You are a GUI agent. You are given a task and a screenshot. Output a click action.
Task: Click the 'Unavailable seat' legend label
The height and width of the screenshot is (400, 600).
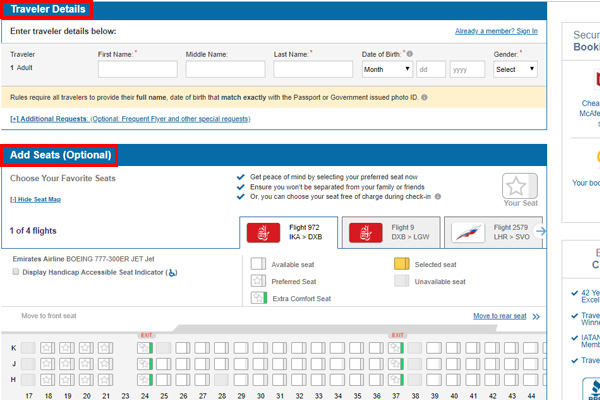click(440, 282)
